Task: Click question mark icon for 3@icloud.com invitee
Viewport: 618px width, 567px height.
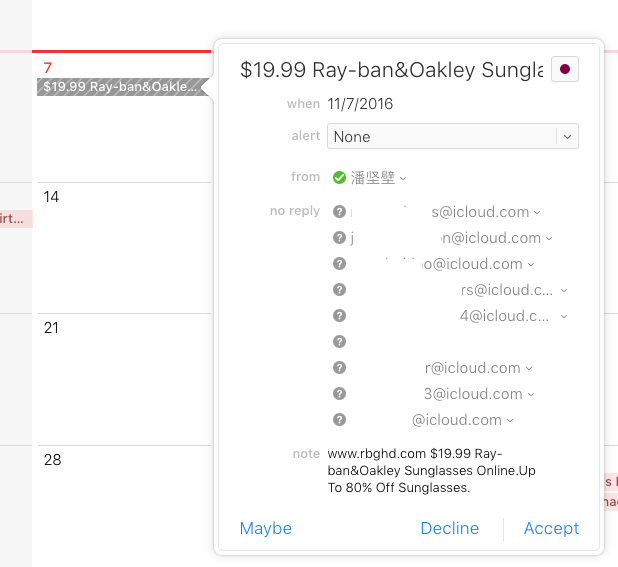Action: tap(339, 394)
